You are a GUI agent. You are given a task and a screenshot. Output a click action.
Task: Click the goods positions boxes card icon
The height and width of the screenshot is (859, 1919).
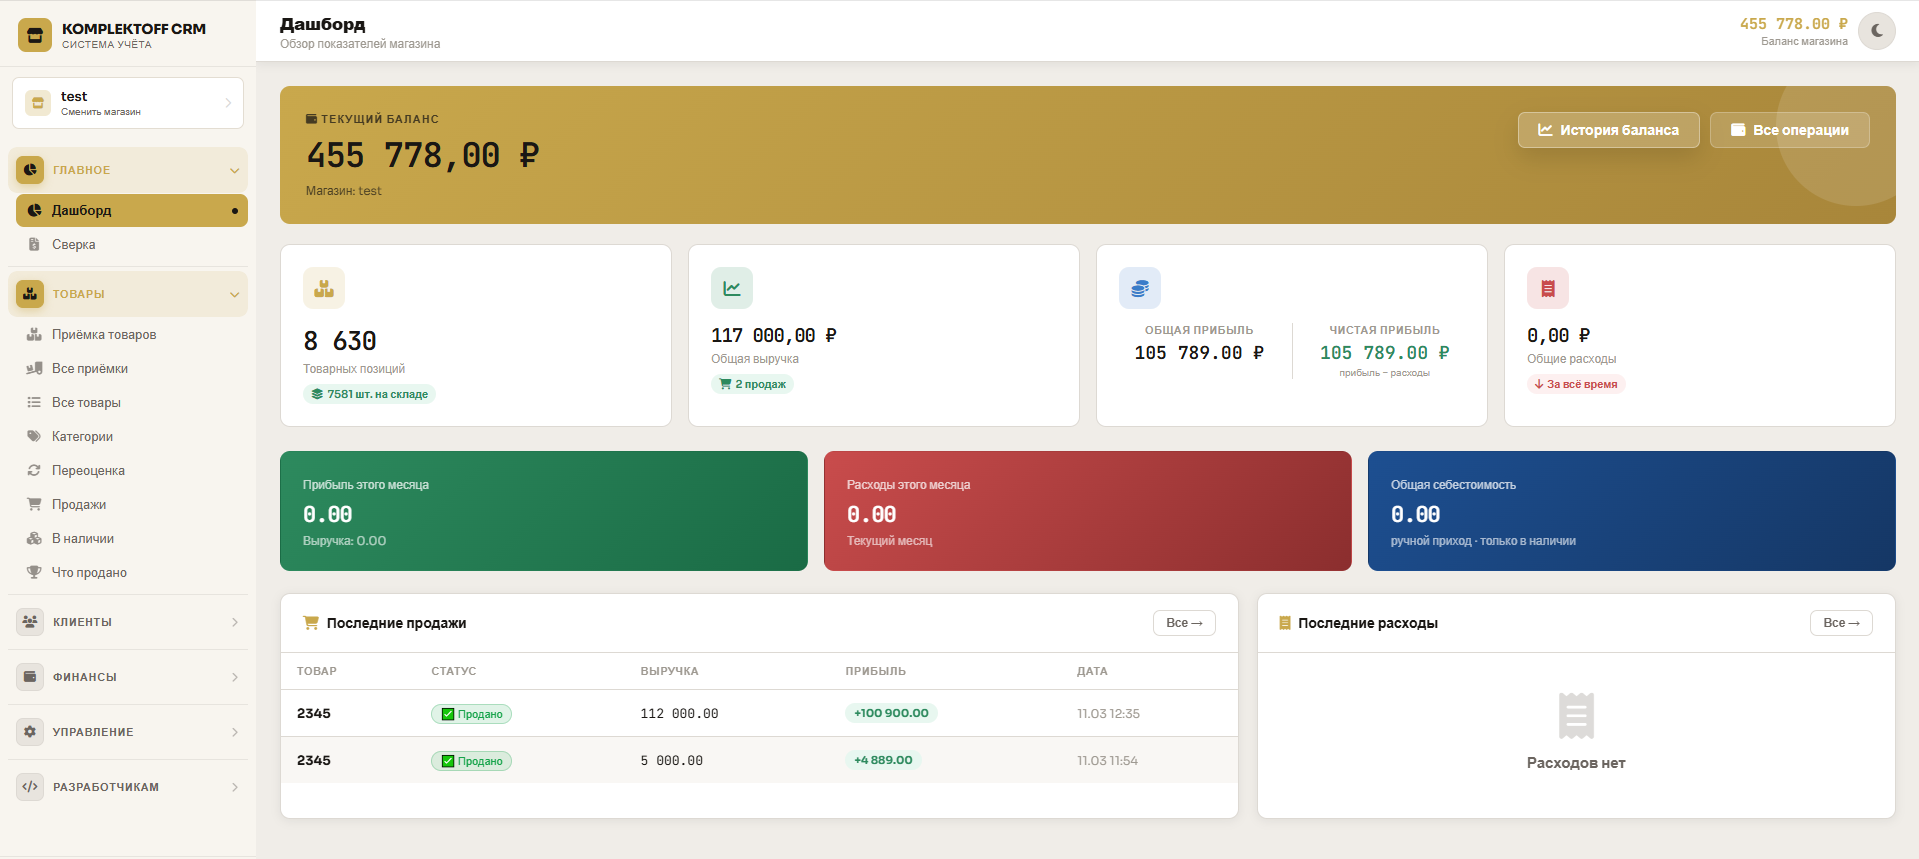point(324,288)
